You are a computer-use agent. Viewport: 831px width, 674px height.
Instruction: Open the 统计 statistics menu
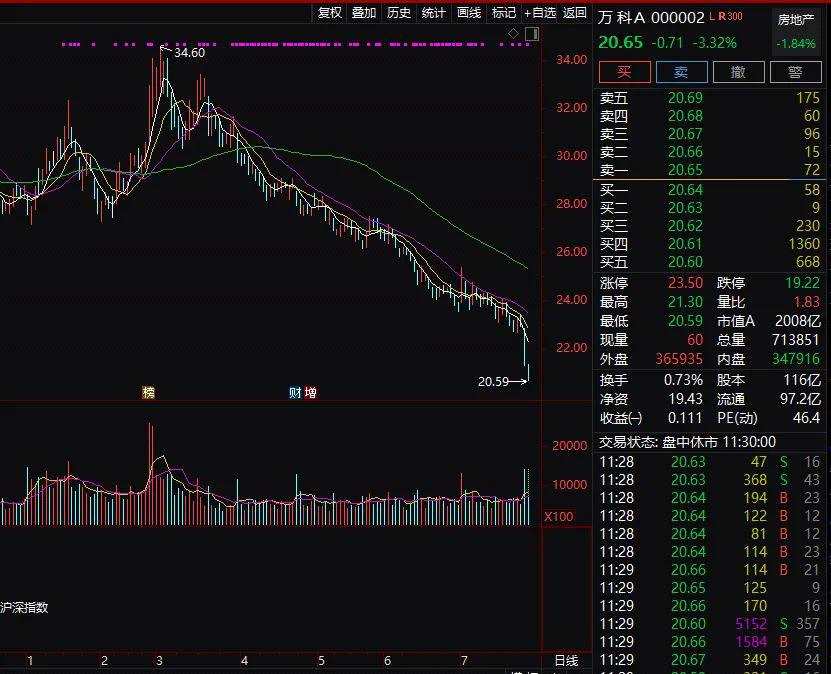[x=434, y=12]
